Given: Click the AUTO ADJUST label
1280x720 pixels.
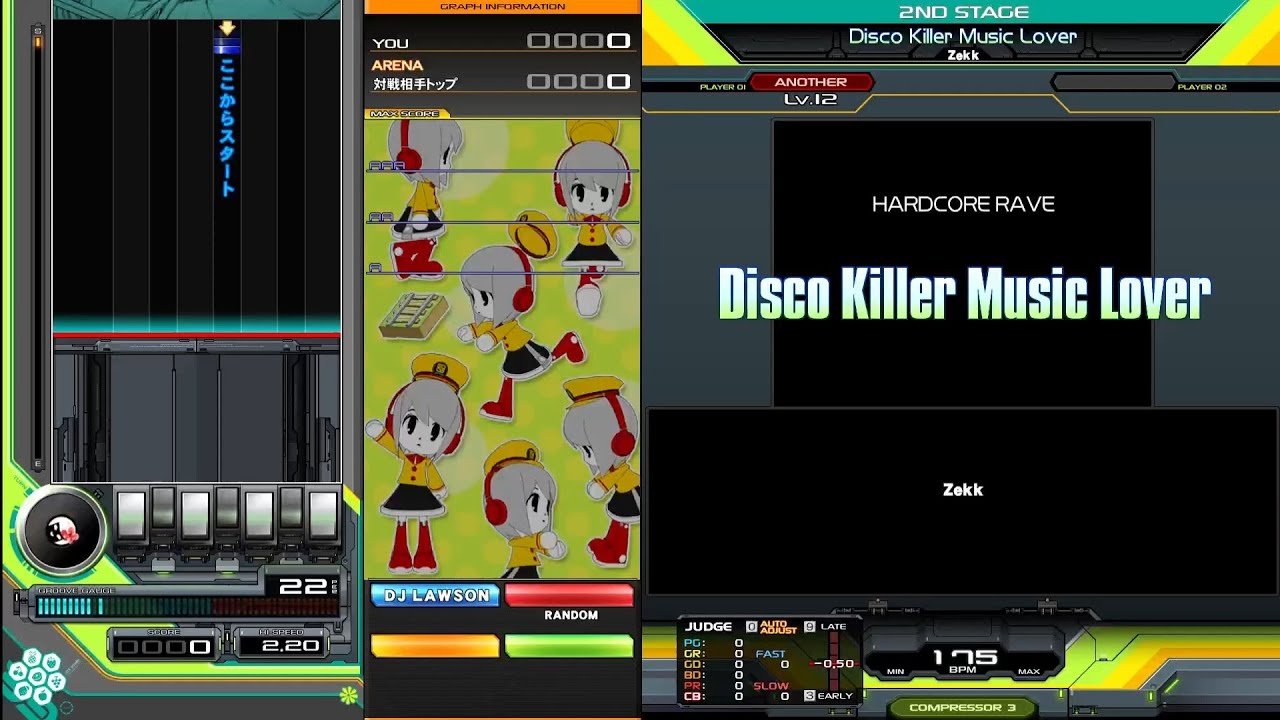Looking at the screenshot, I should coord(779,627).
